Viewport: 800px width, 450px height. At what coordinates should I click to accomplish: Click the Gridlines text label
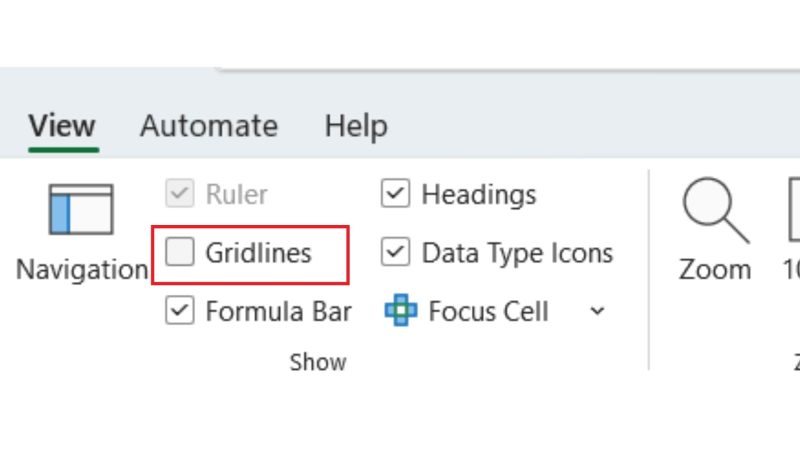(258, 253)
